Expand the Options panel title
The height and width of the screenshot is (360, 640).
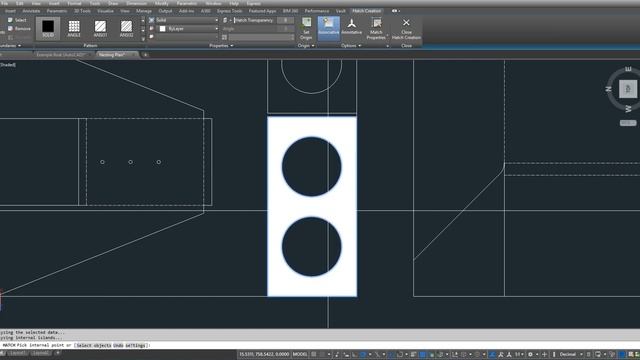tap(351, 46)
